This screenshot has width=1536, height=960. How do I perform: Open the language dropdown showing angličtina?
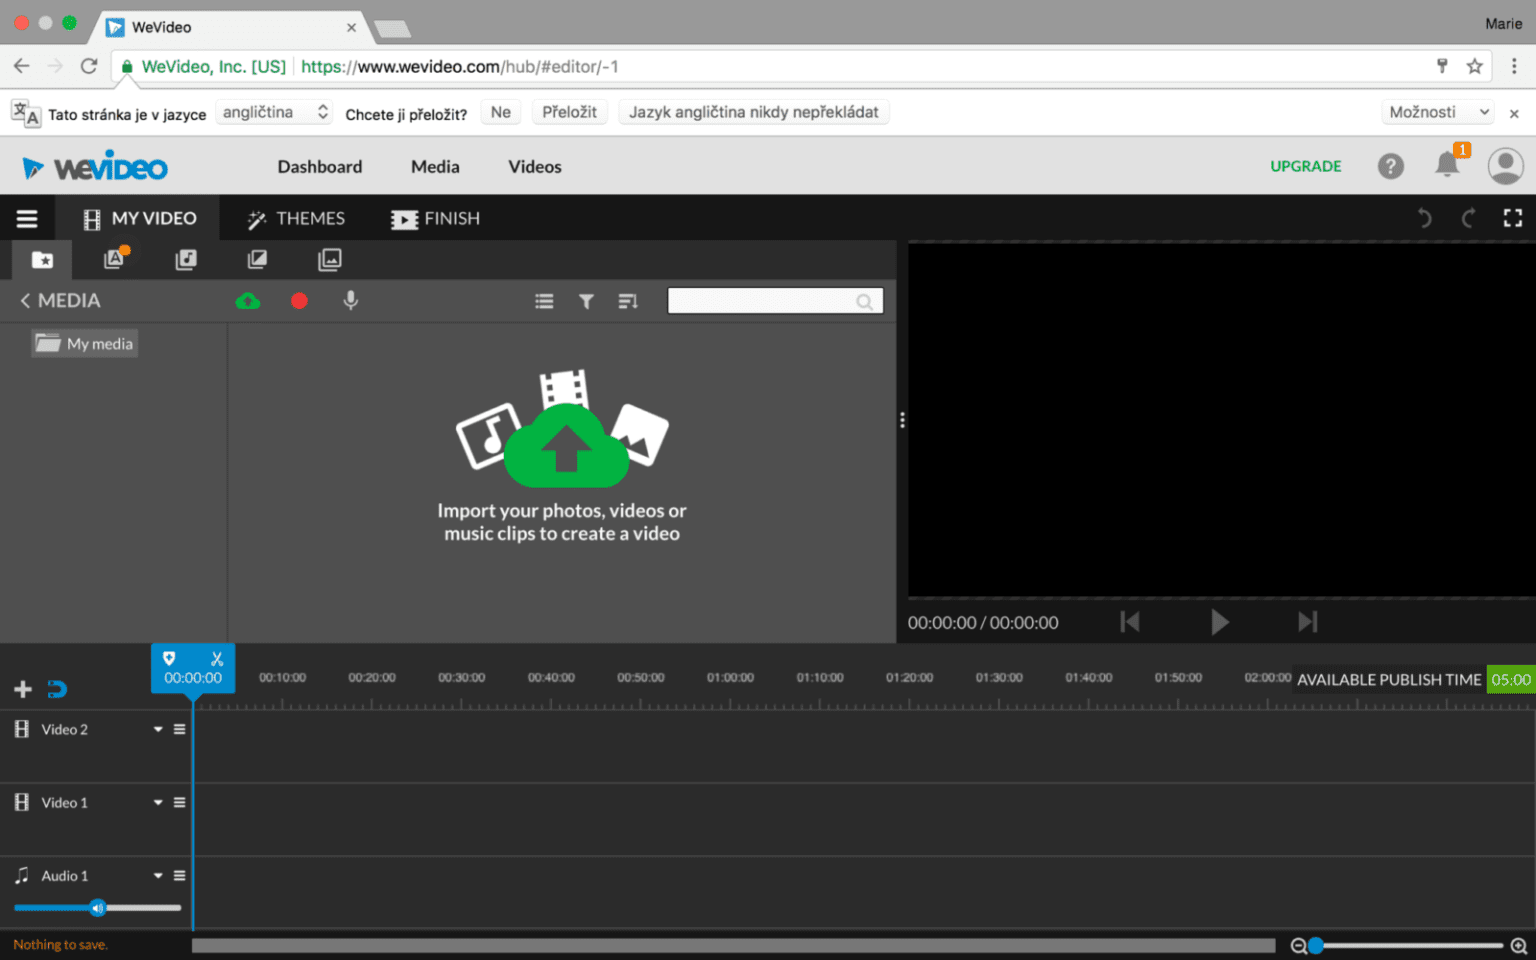(274, 111)
